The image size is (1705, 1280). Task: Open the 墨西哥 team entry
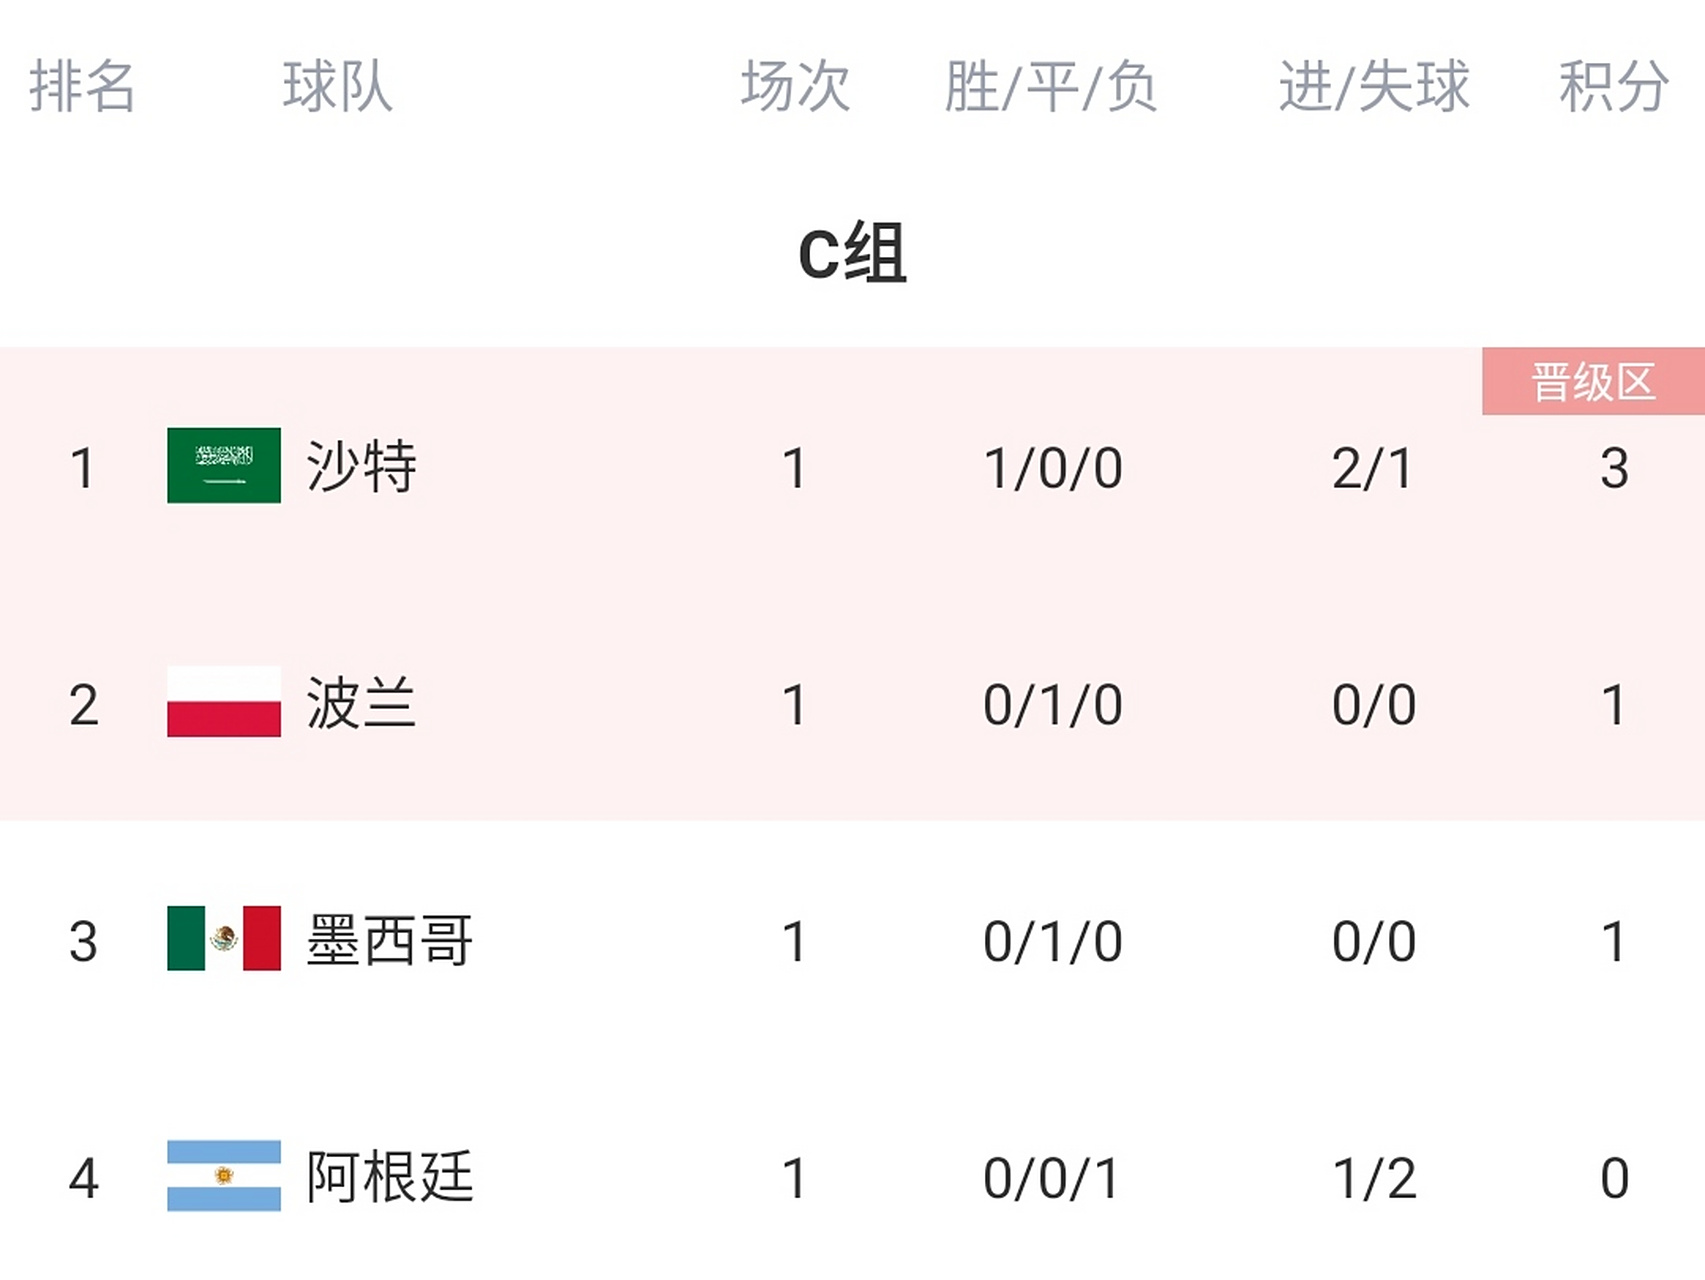point(389,941)
